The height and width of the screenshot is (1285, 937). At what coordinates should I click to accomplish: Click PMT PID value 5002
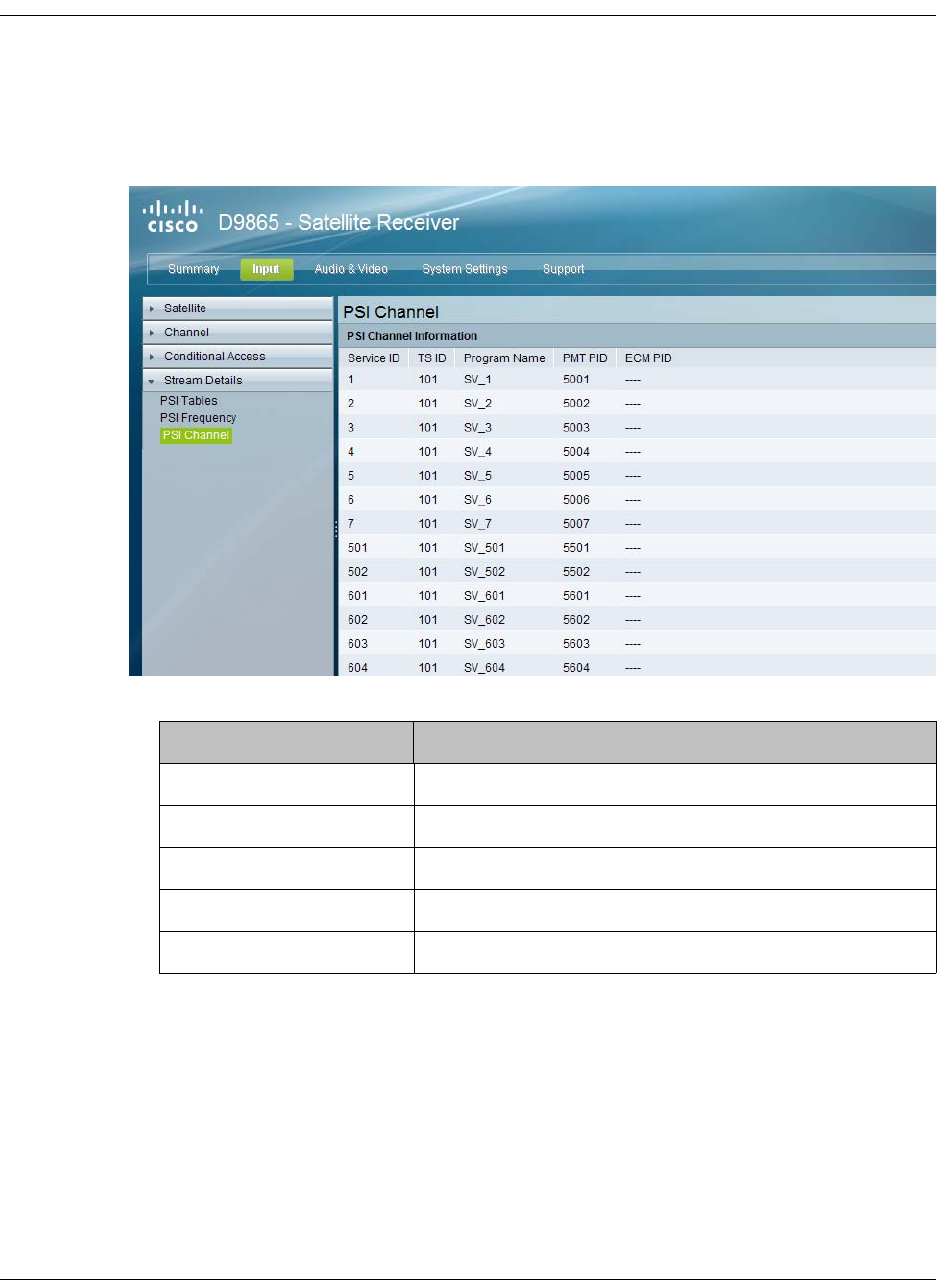click(x=576, y=403)
